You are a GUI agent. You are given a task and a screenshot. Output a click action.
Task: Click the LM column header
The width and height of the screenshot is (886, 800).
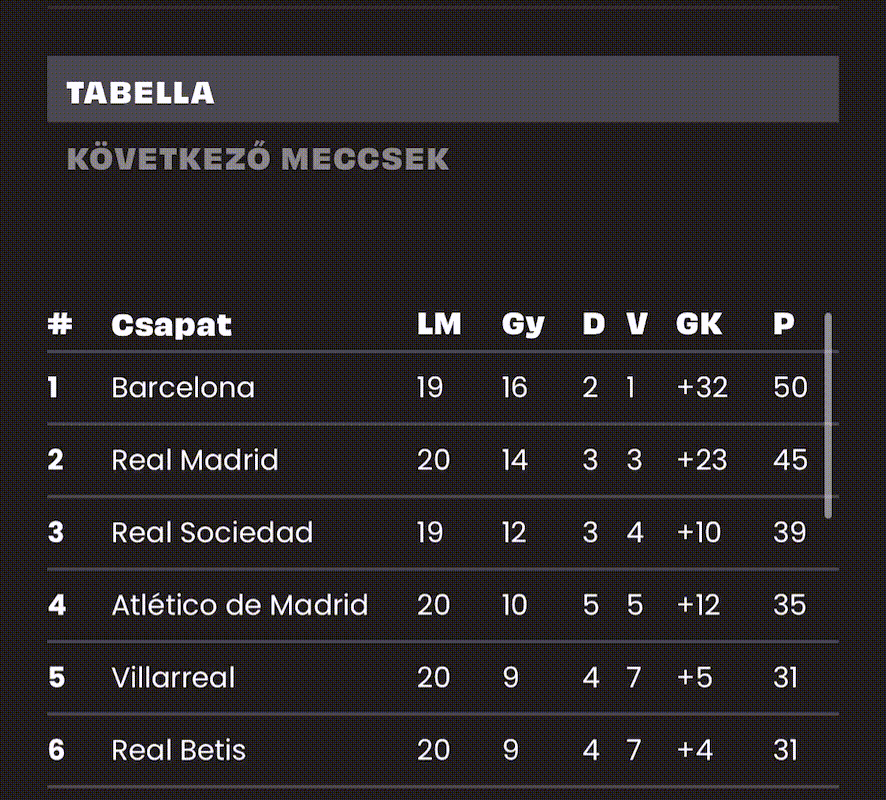[x=439, y=324]
